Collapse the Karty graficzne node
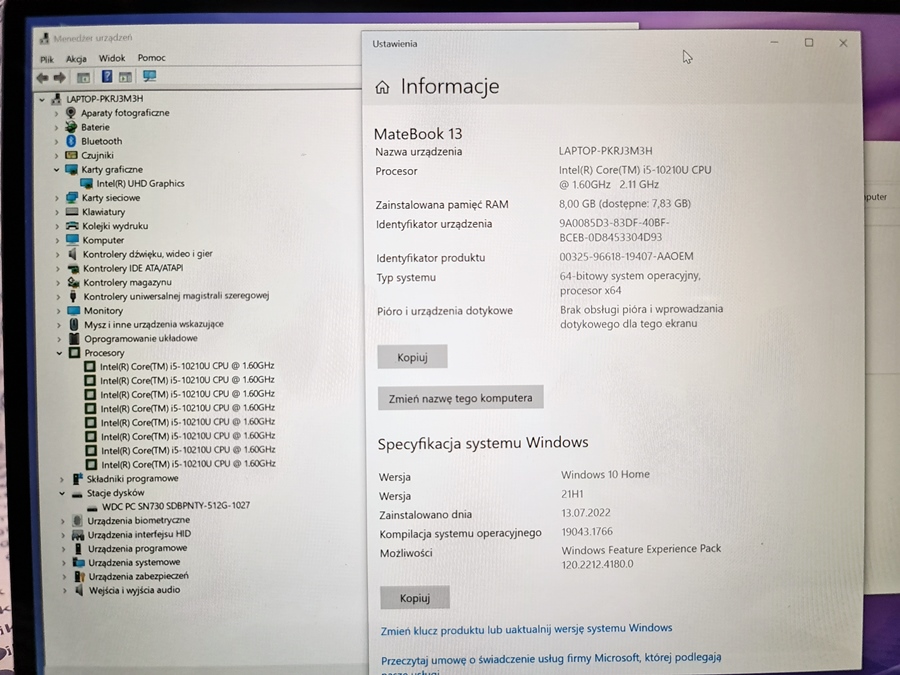Viewport: 900px width, 675px height. click(x=56, y=170)
